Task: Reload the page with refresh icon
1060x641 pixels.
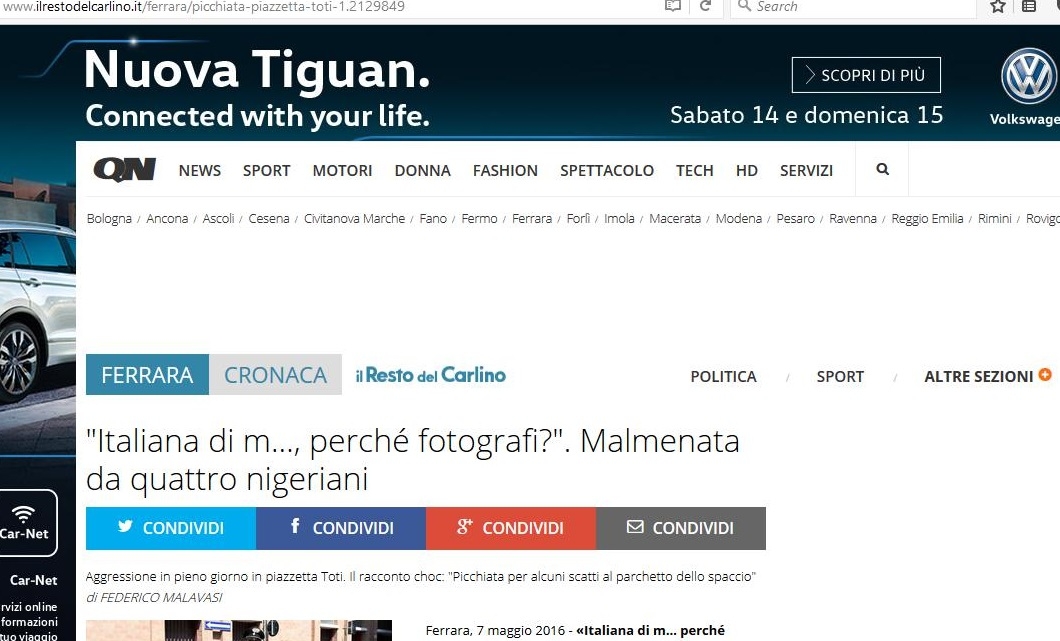Action: (x=705, y=6)
